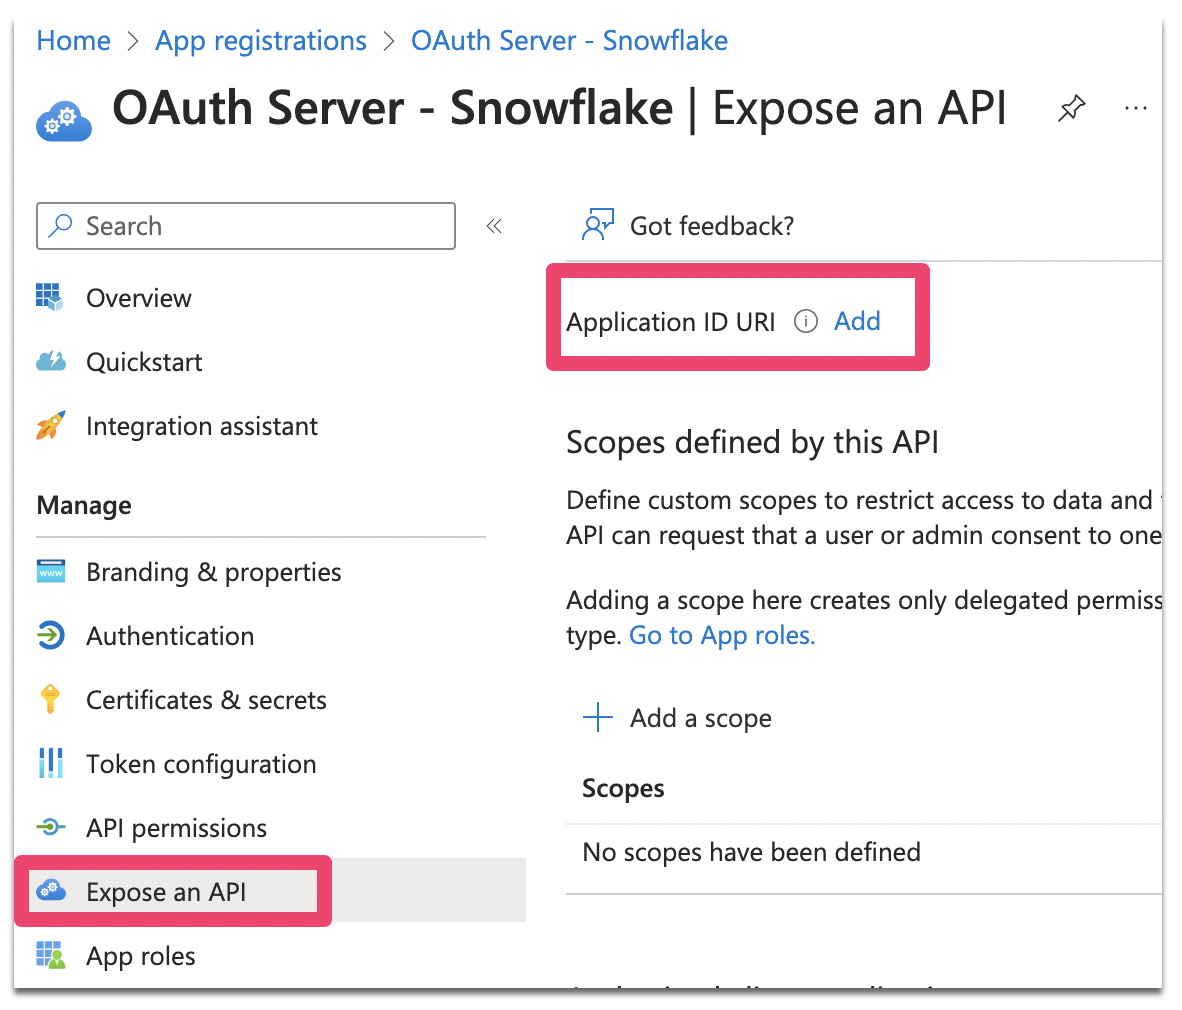Viewport: 1182px width, 1010px height.
Task: Open the Overview menu item
Action: 139,298
